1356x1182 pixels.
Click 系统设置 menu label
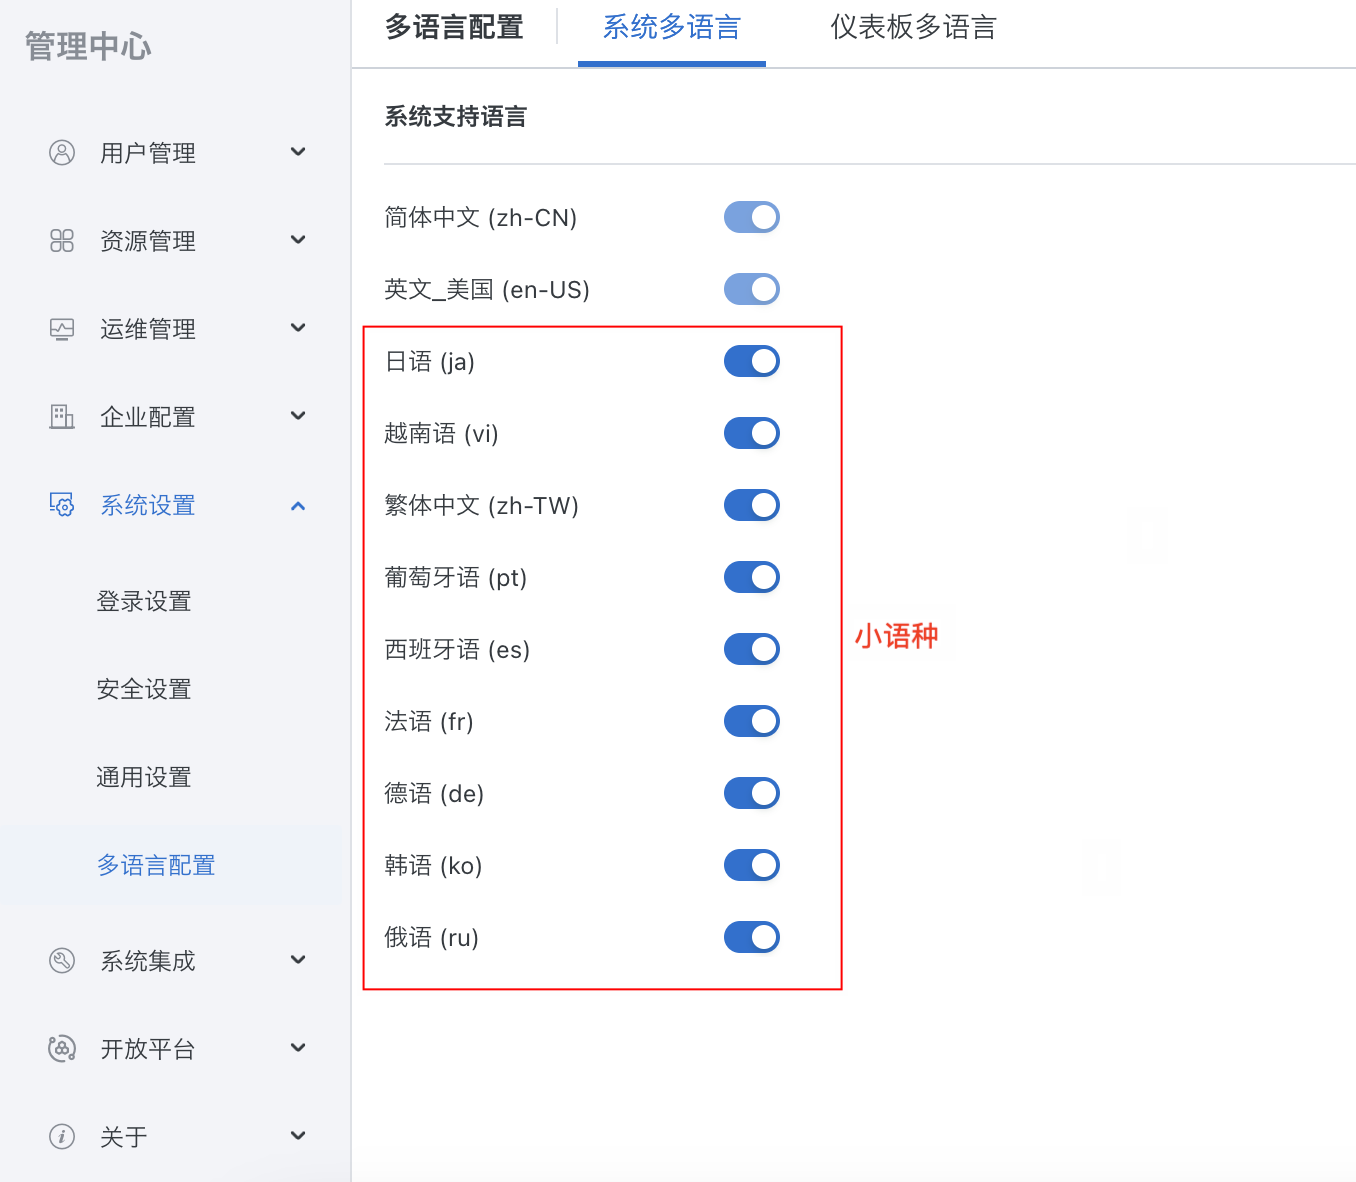[x=148, y=505]
